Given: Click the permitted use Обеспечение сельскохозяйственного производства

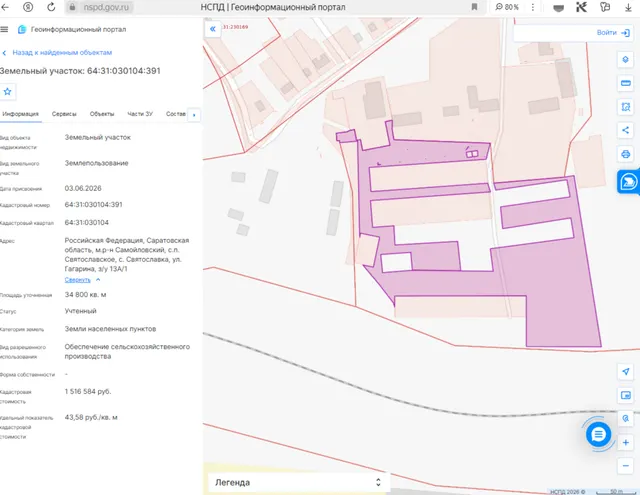Looking at the screenshot, I should (x=127, y=351).
